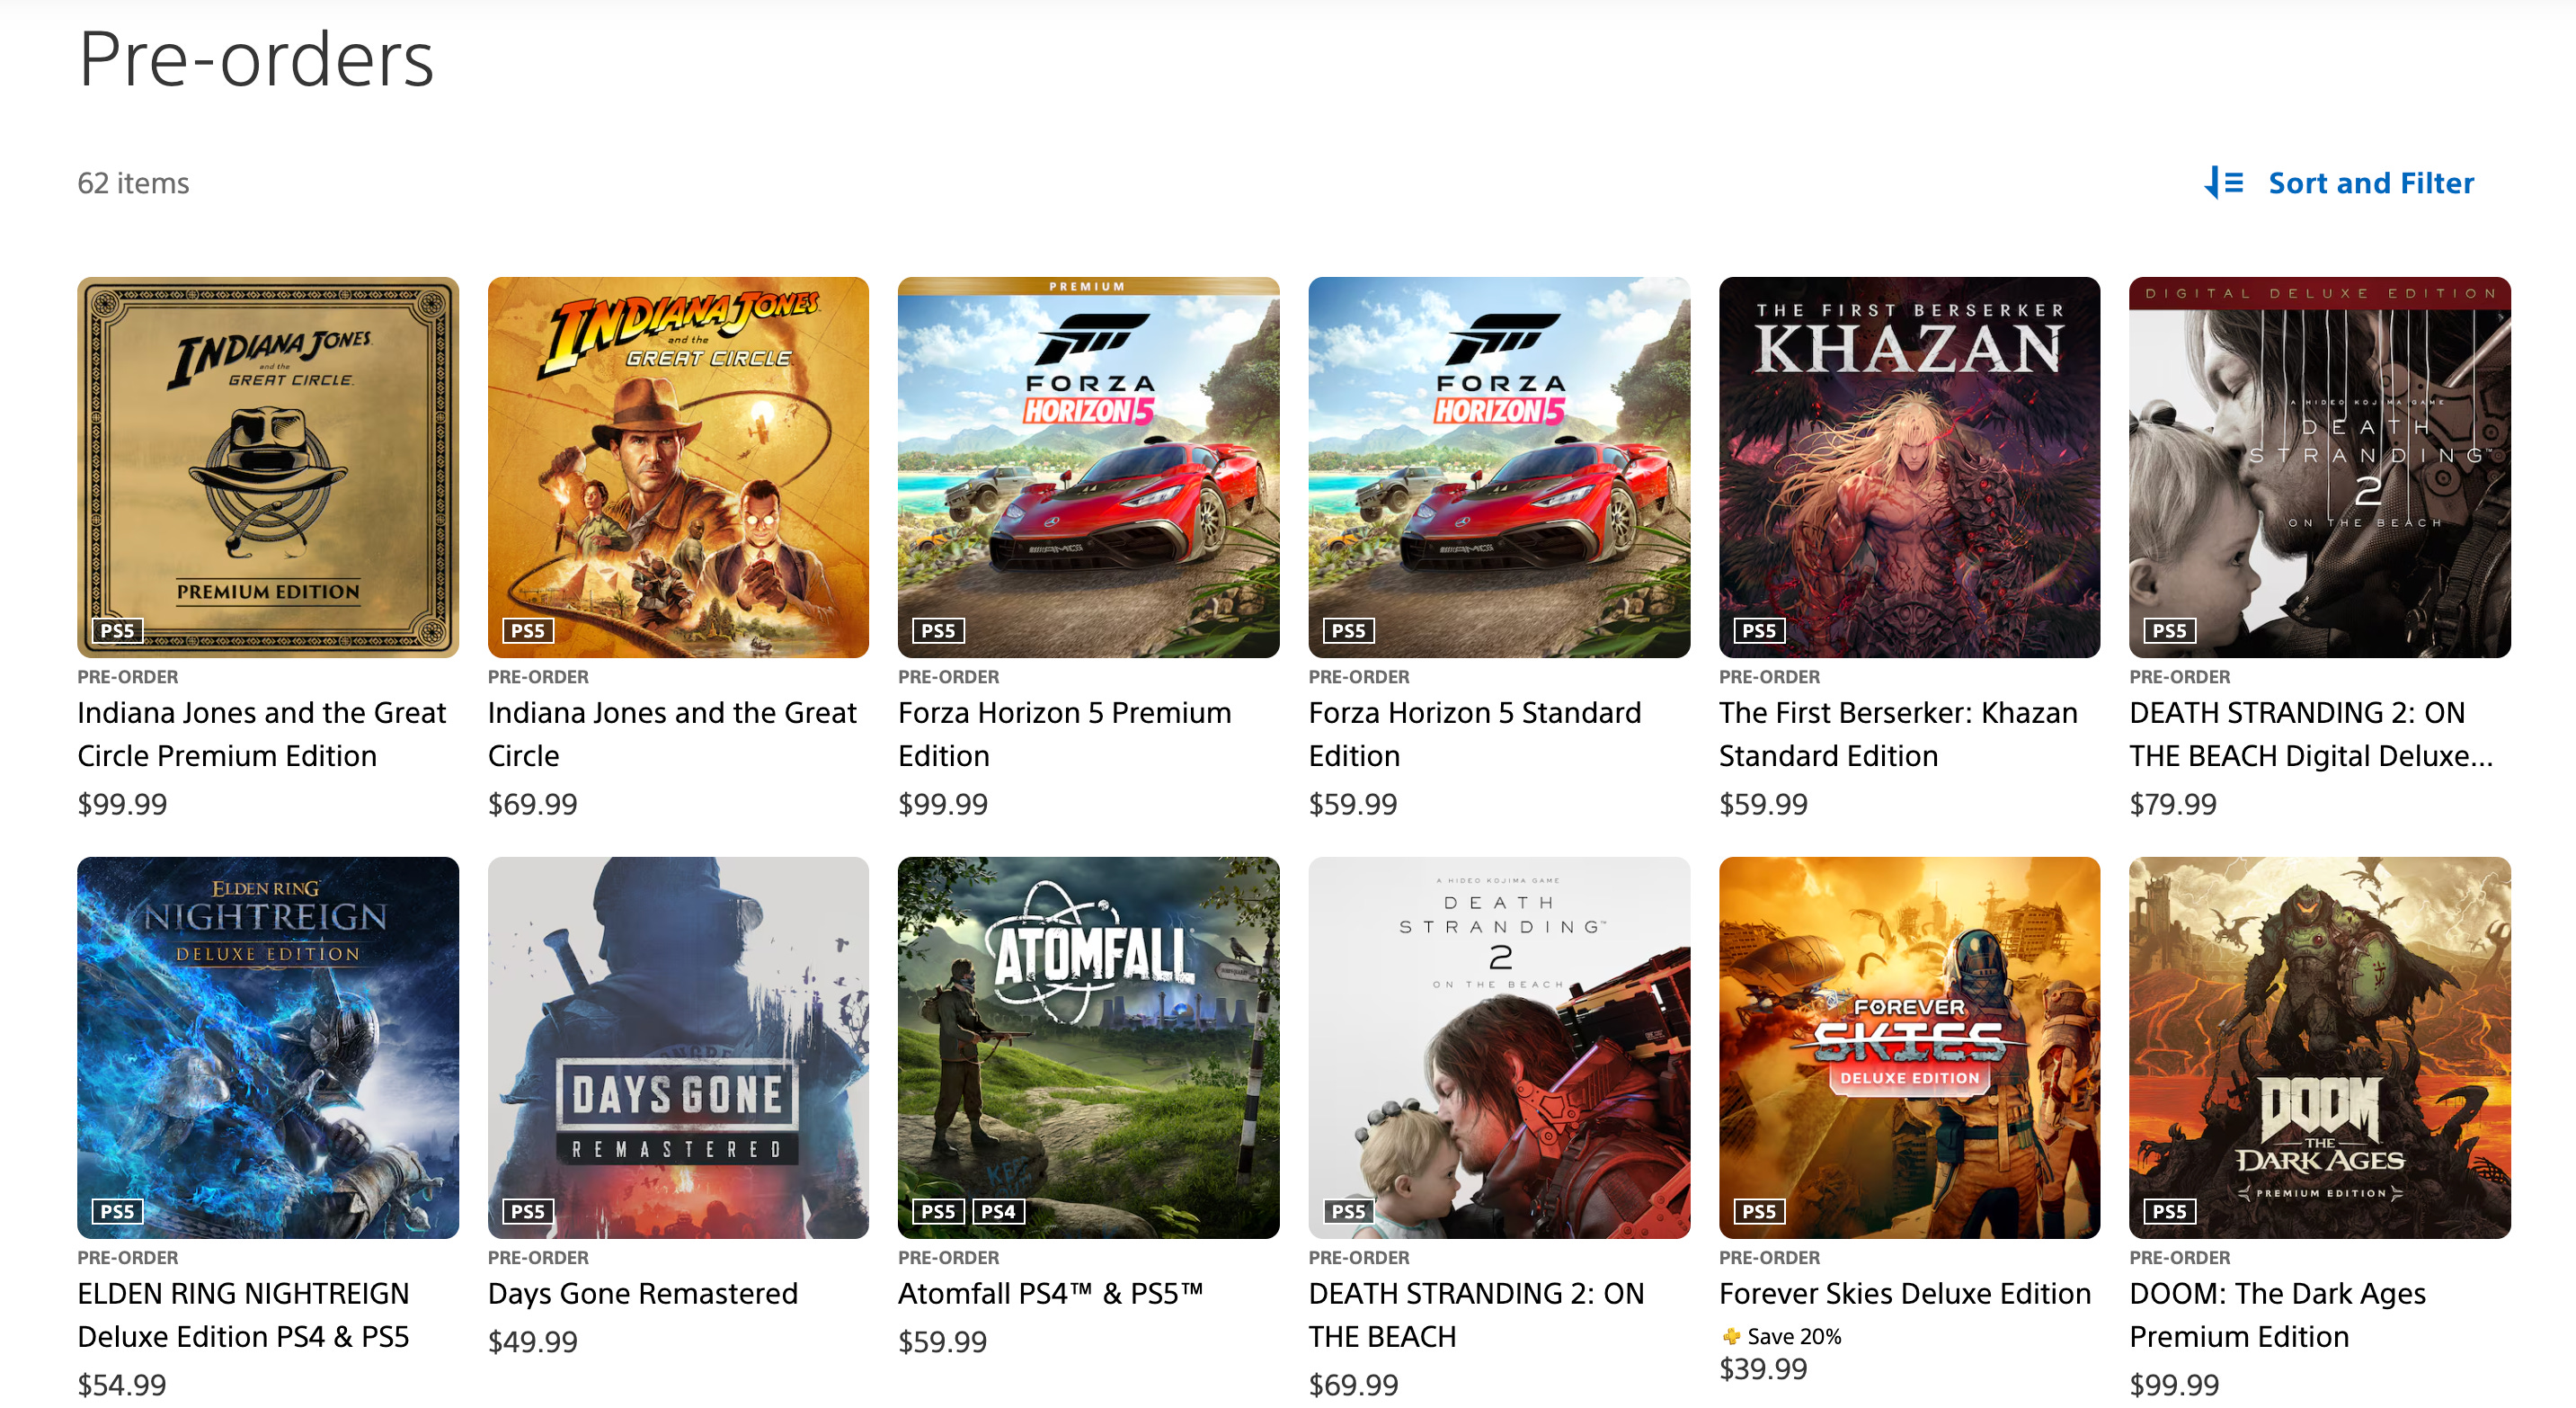Viewport: 2576px width, 1408px height.
Task: Click PS5 badge on Khazan cover art
Action: point(1758,631)
